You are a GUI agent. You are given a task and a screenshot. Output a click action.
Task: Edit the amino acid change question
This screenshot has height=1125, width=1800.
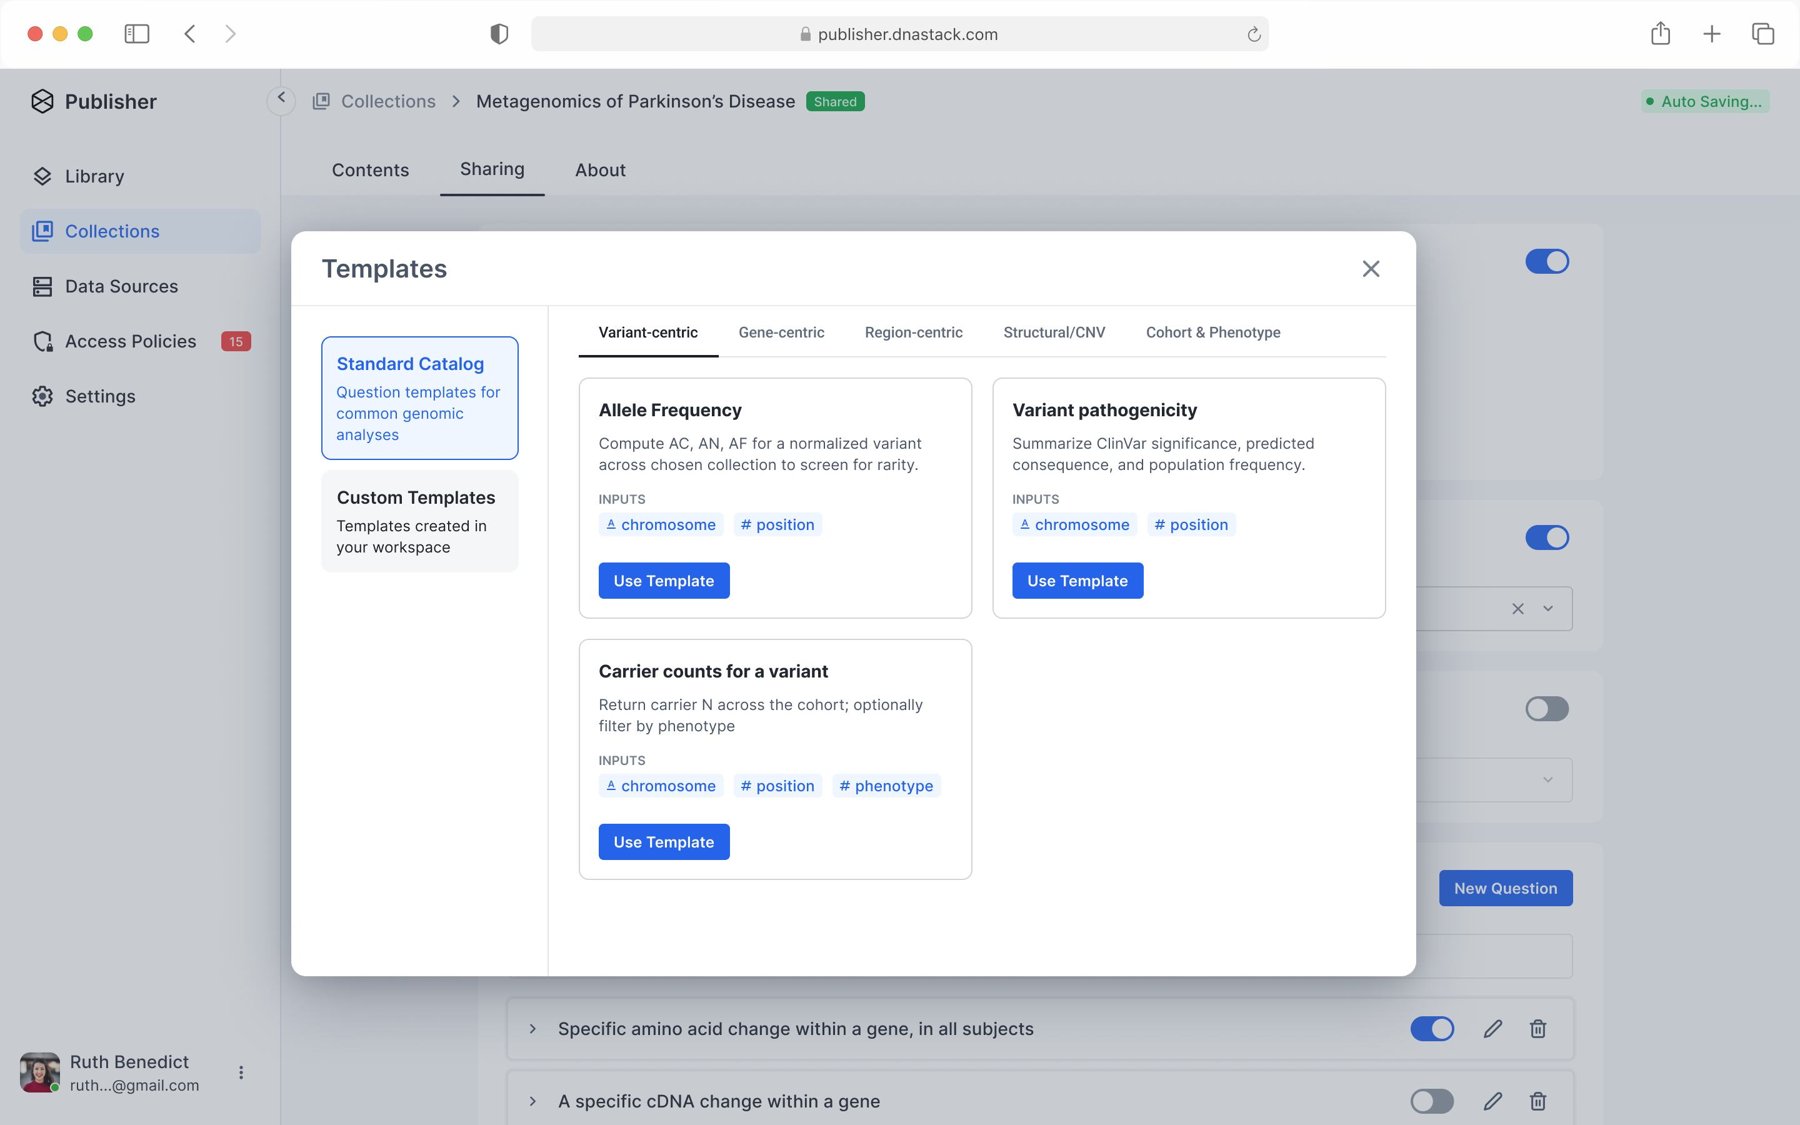[x=1493, y=1028]
